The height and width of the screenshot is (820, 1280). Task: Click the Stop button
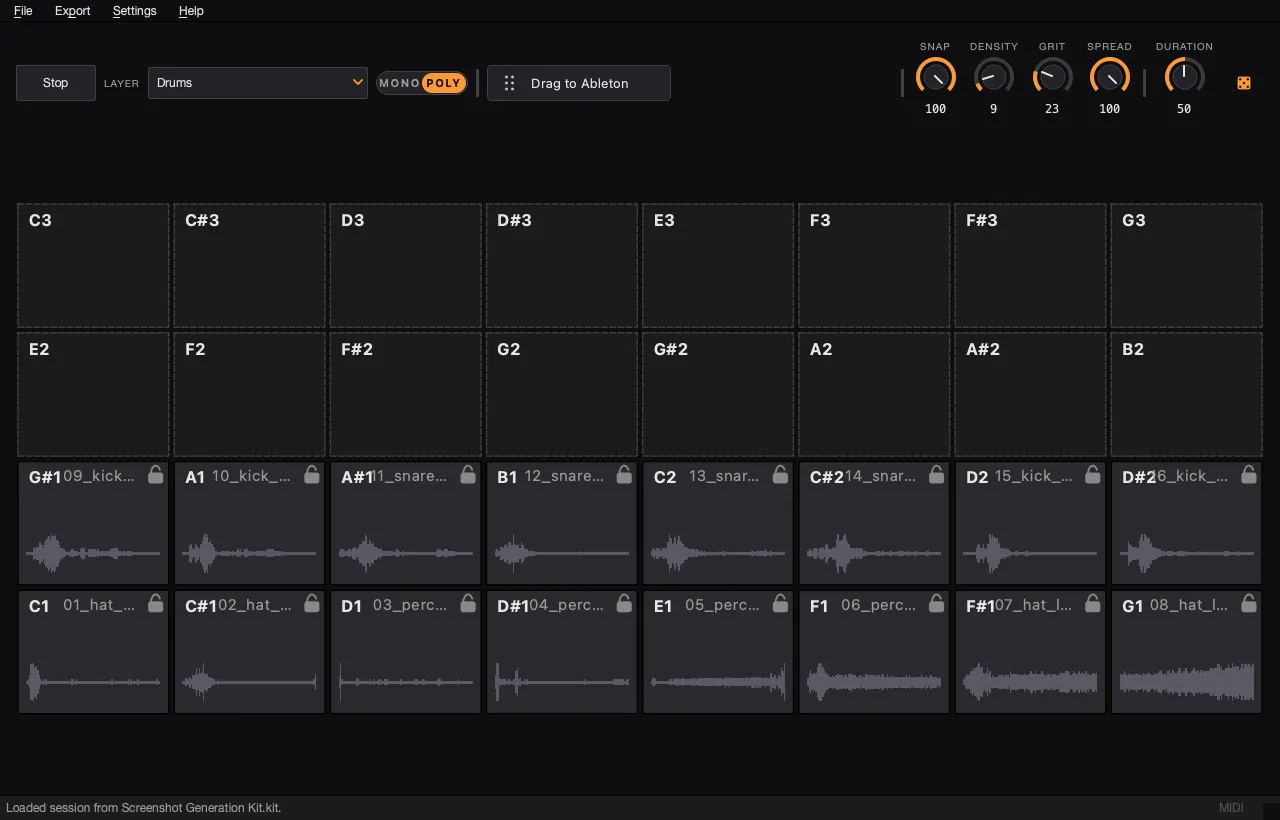[x=56, y=83]
